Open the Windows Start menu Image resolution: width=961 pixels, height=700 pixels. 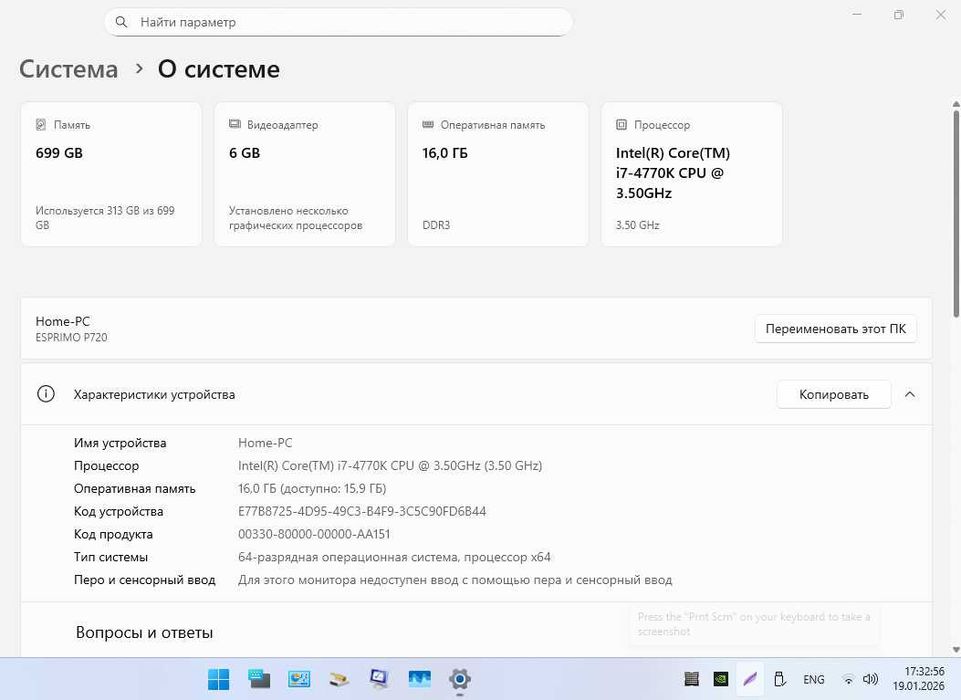(x=218, y=679)
